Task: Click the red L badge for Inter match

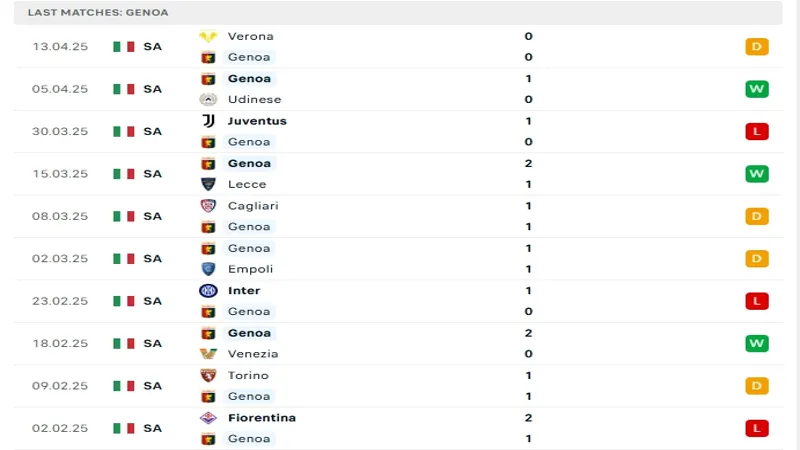Action: [x=756, y=301]
